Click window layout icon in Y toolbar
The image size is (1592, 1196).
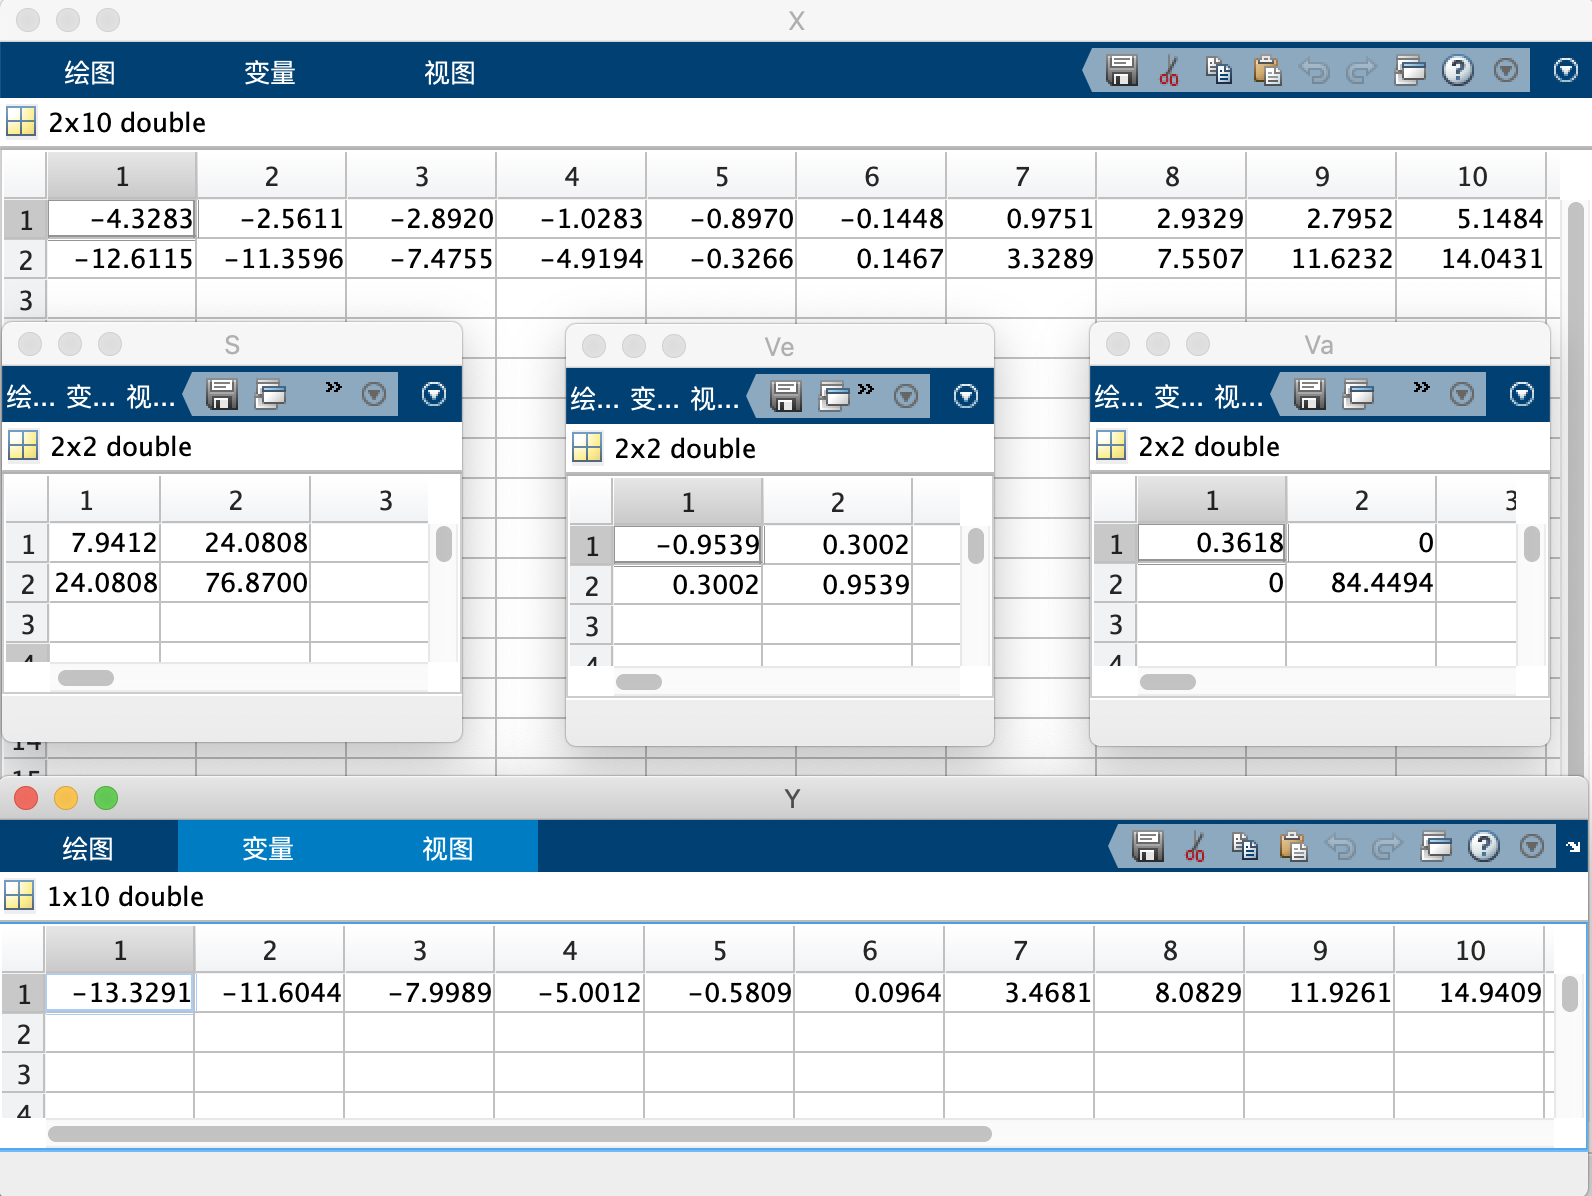(x=1436, y=846)
